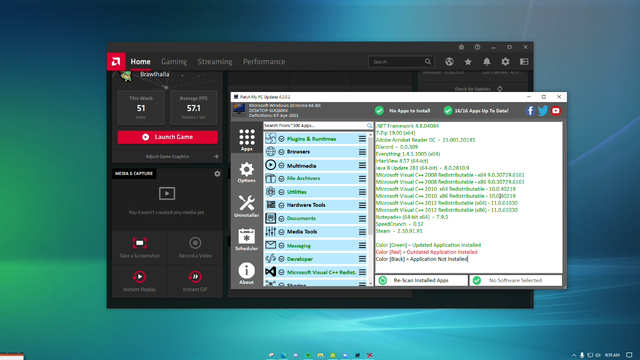Click the No Software Selected button

516,280
